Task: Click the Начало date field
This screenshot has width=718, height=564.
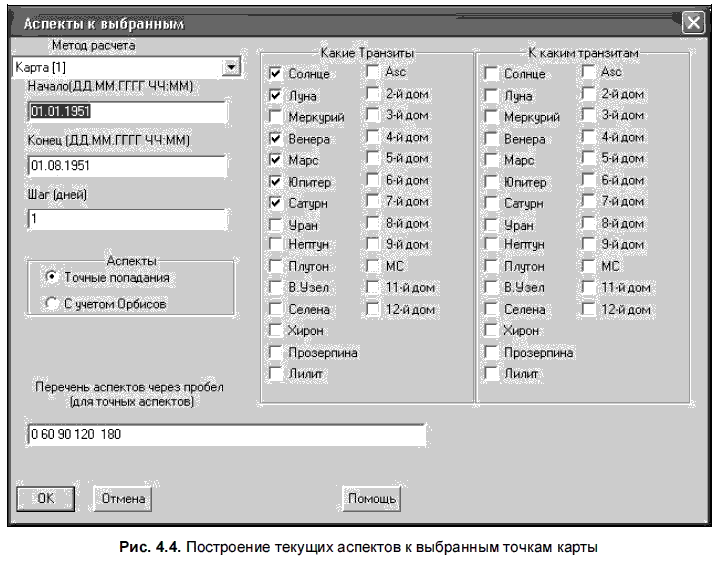Action: (x=127, y=112)
